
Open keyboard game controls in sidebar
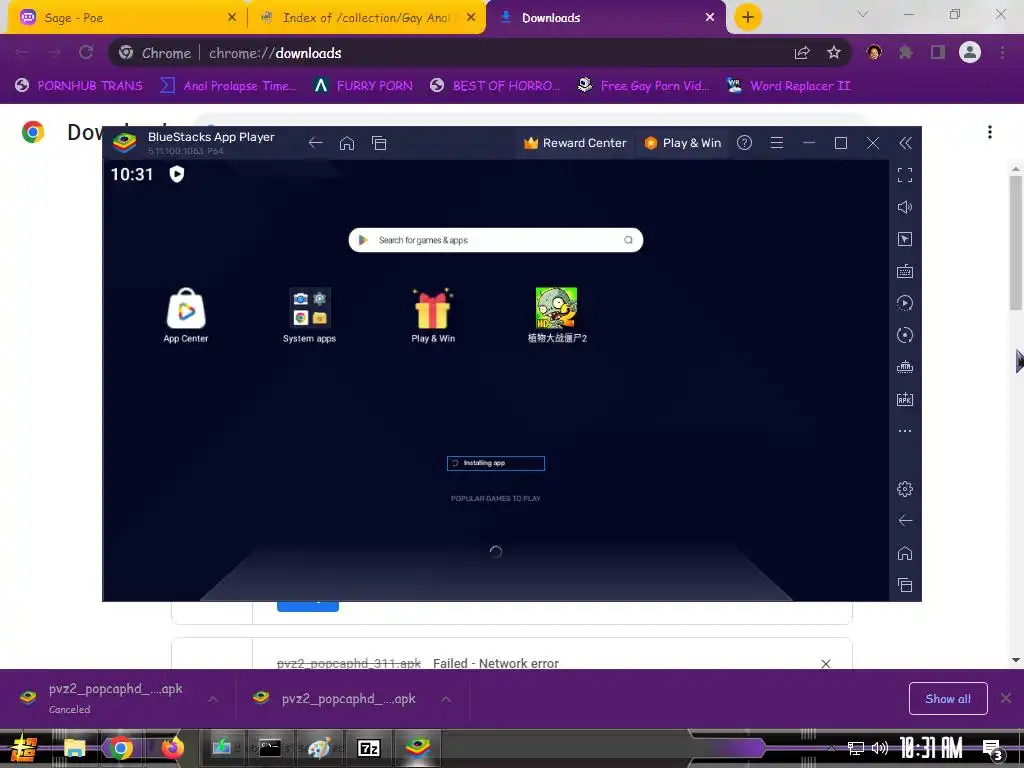[904, 271]
